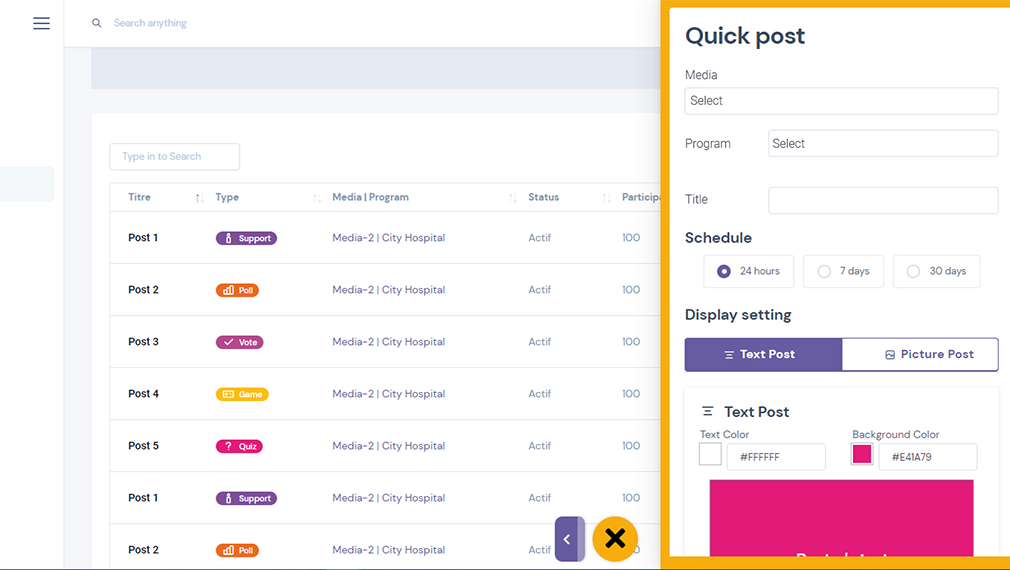Click the pink background color swatch
Screen dimensions: 1010x570
pos(862,454)
